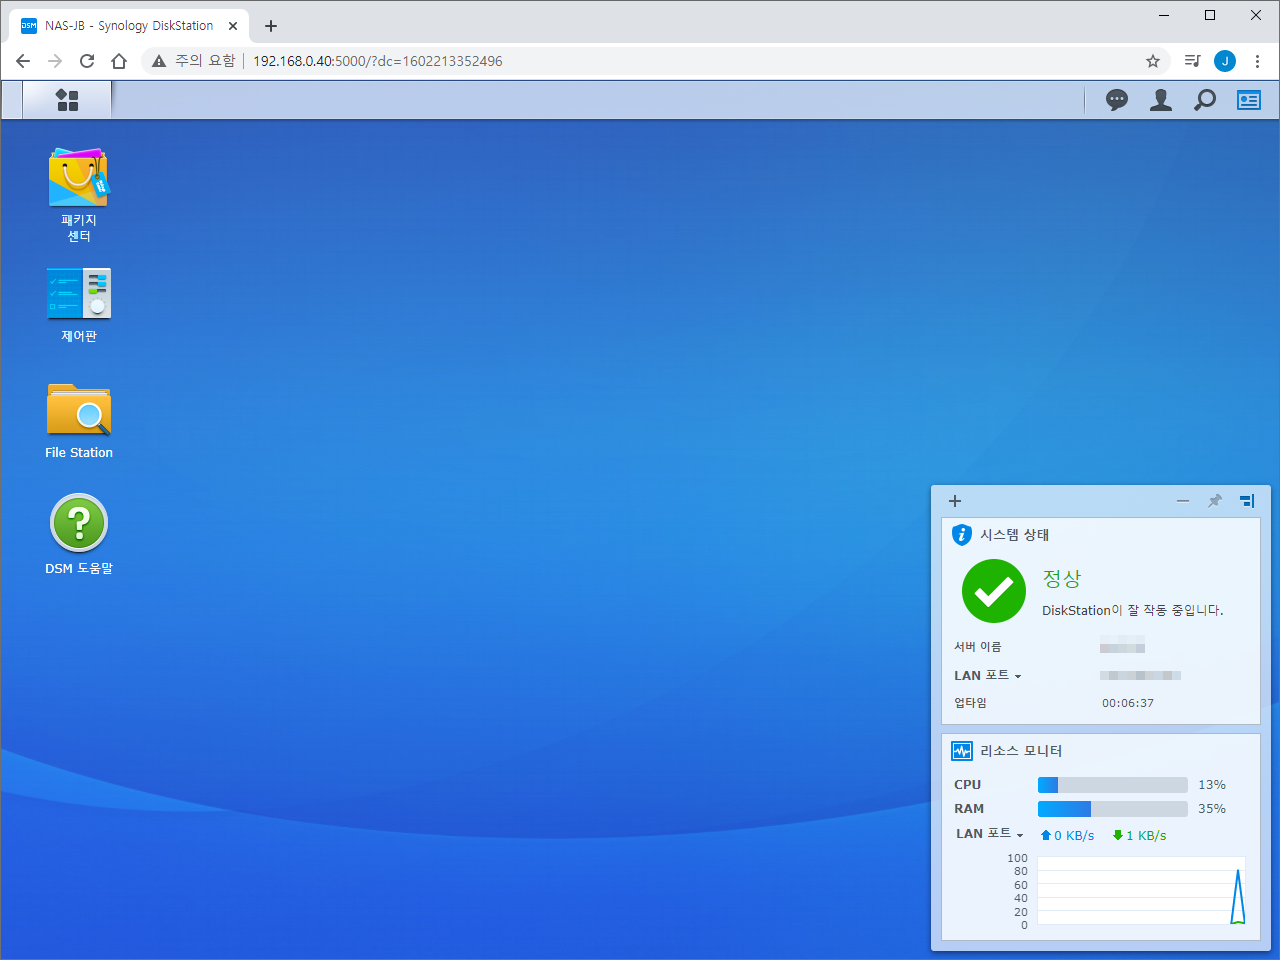This screenshot has height=960, width=1280.
Task: Expand LAN port dropdown in system status
Action: point(988,676)
